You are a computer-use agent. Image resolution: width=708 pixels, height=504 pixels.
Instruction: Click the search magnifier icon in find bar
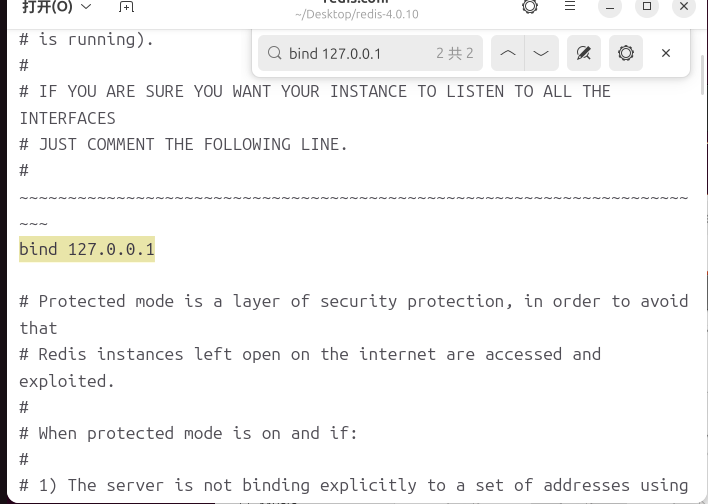point(275,53)
